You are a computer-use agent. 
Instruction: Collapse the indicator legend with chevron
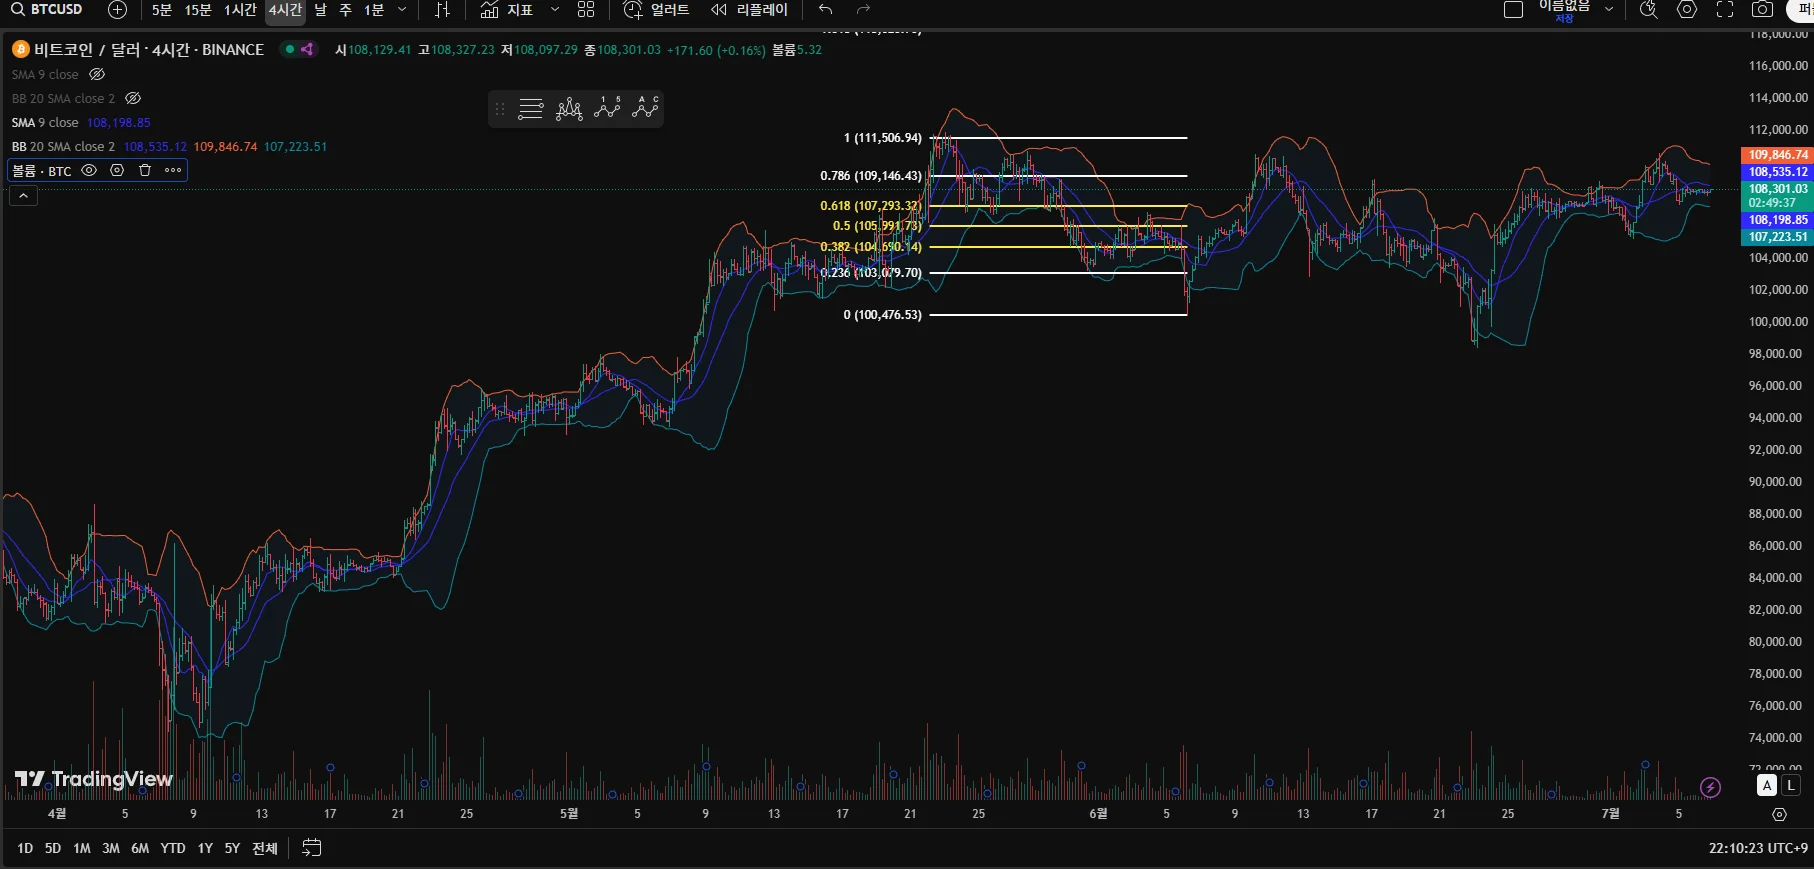(x=23, y=196)
